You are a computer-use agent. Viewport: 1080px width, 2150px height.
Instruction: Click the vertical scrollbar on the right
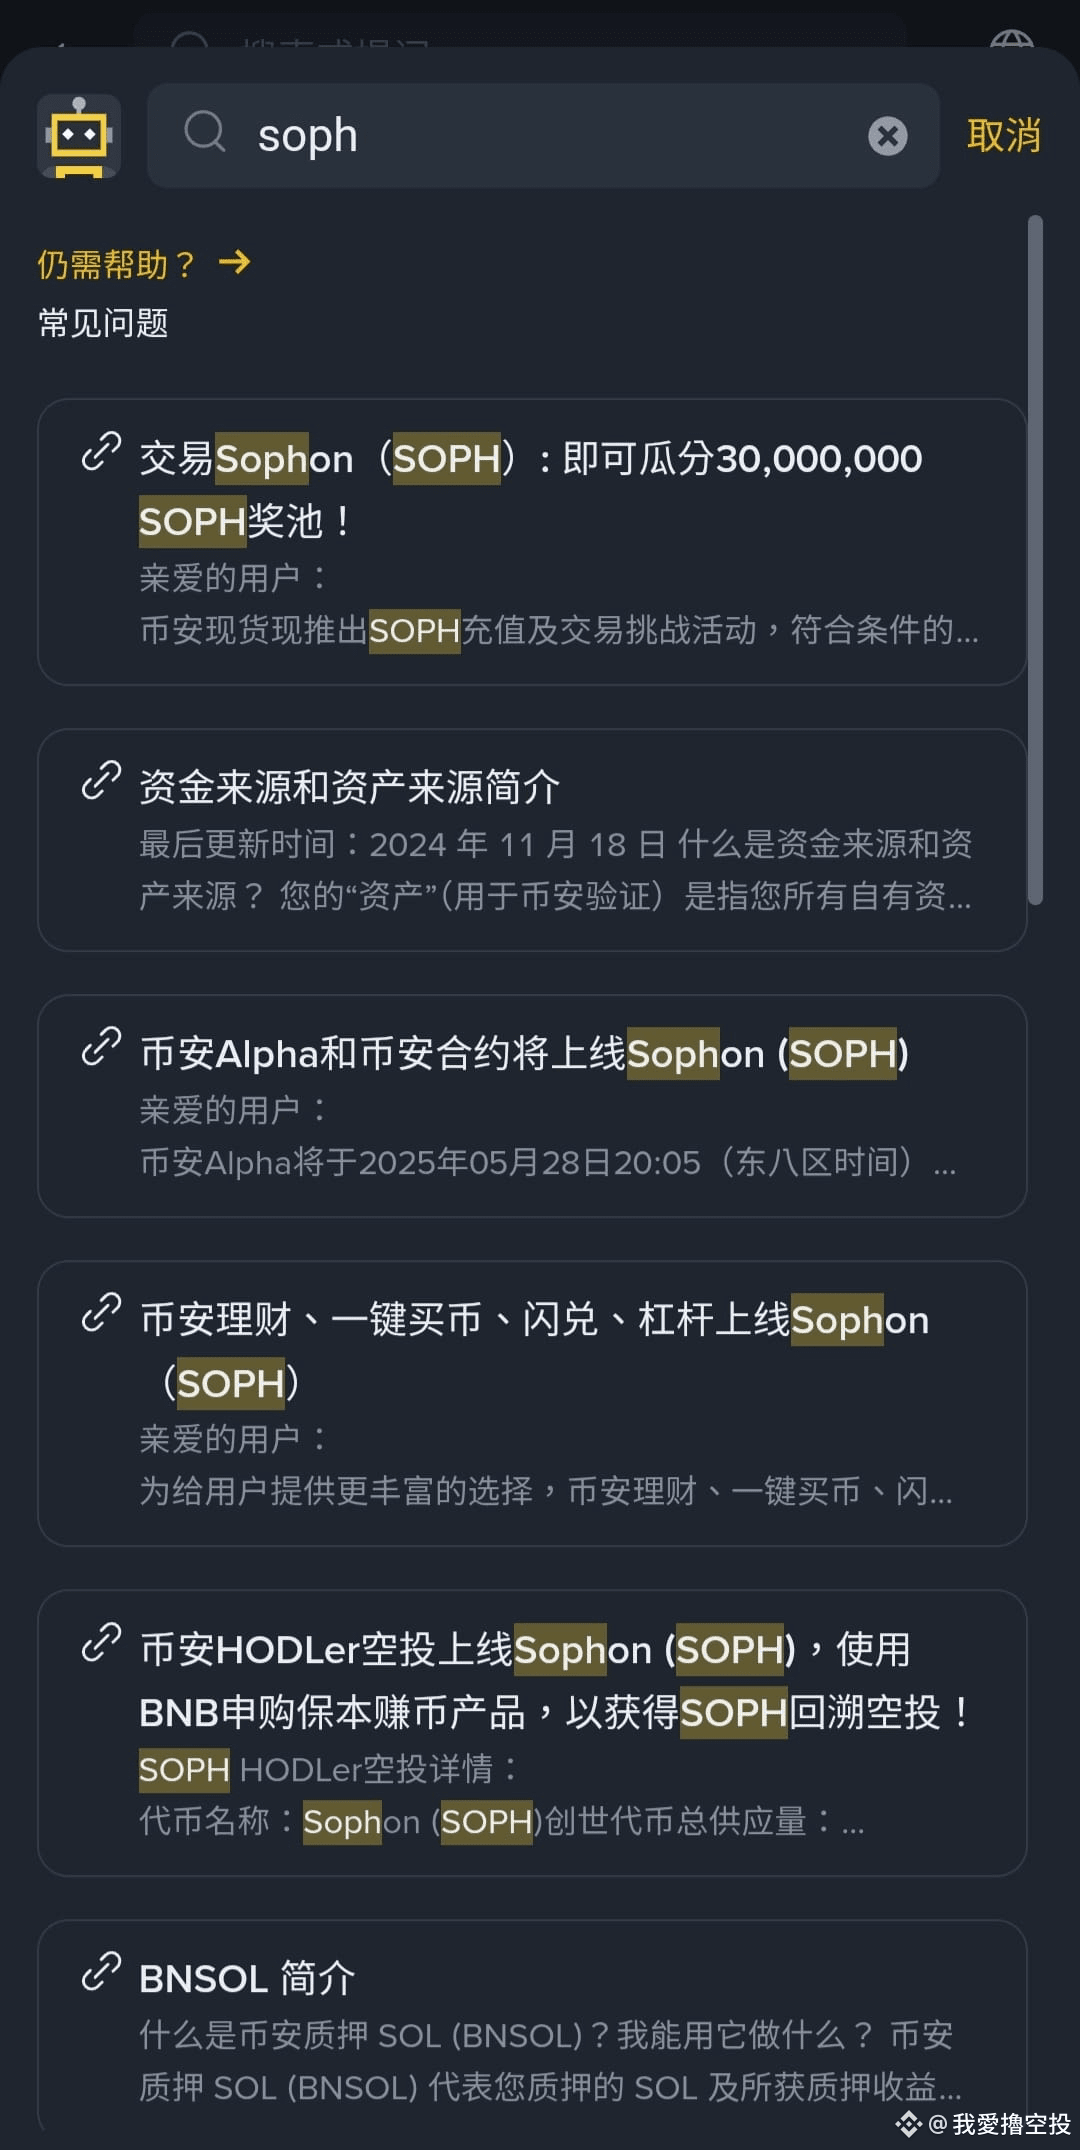pos(1036,560)
